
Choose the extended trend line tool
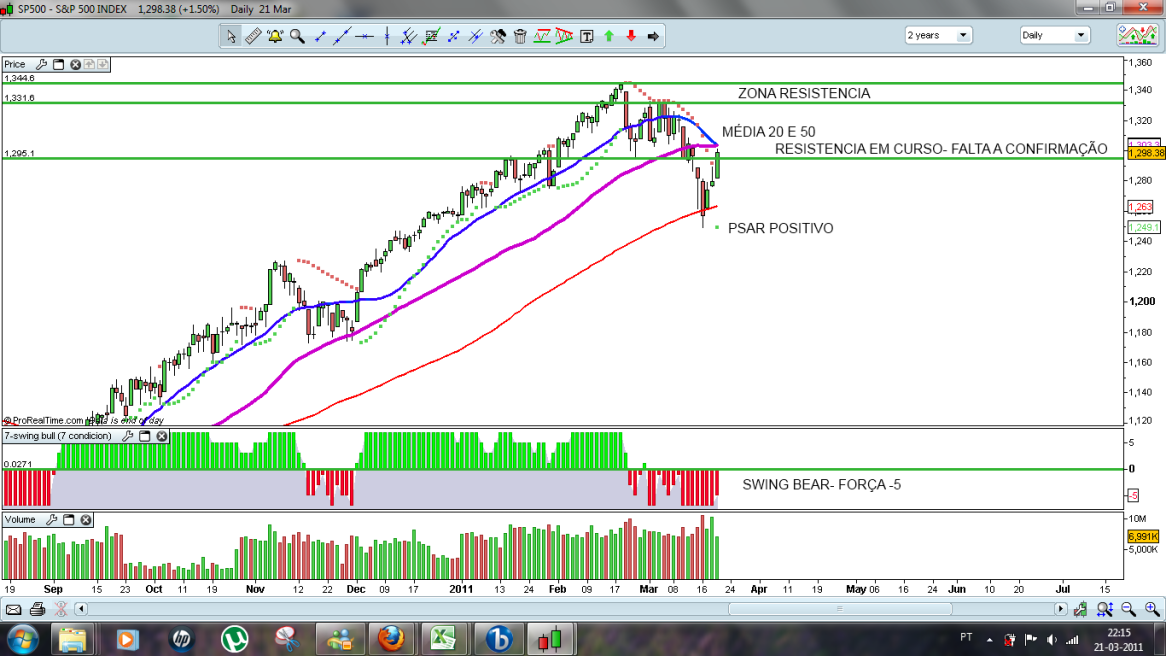(x=342, y=36)
